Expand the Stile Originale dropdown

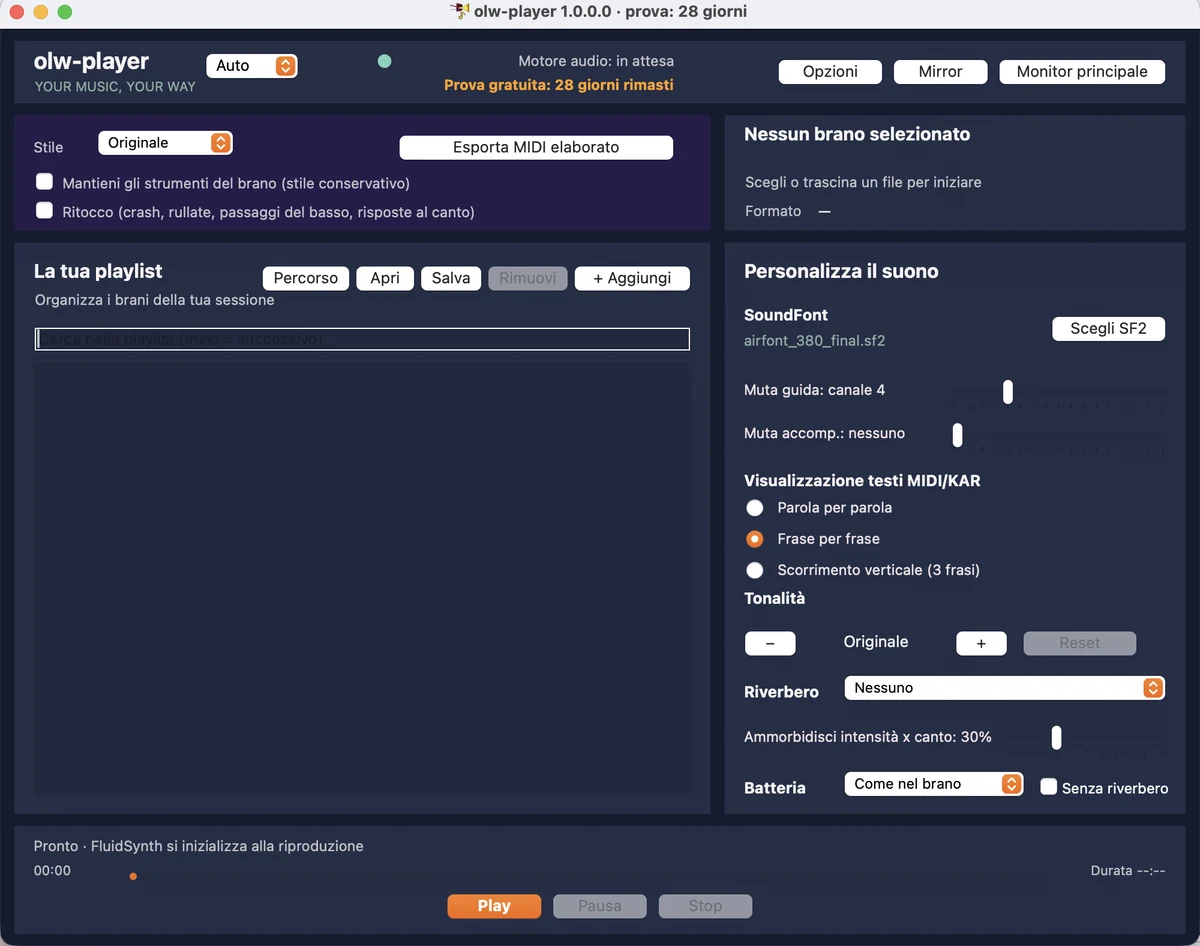tap(165, 143)
